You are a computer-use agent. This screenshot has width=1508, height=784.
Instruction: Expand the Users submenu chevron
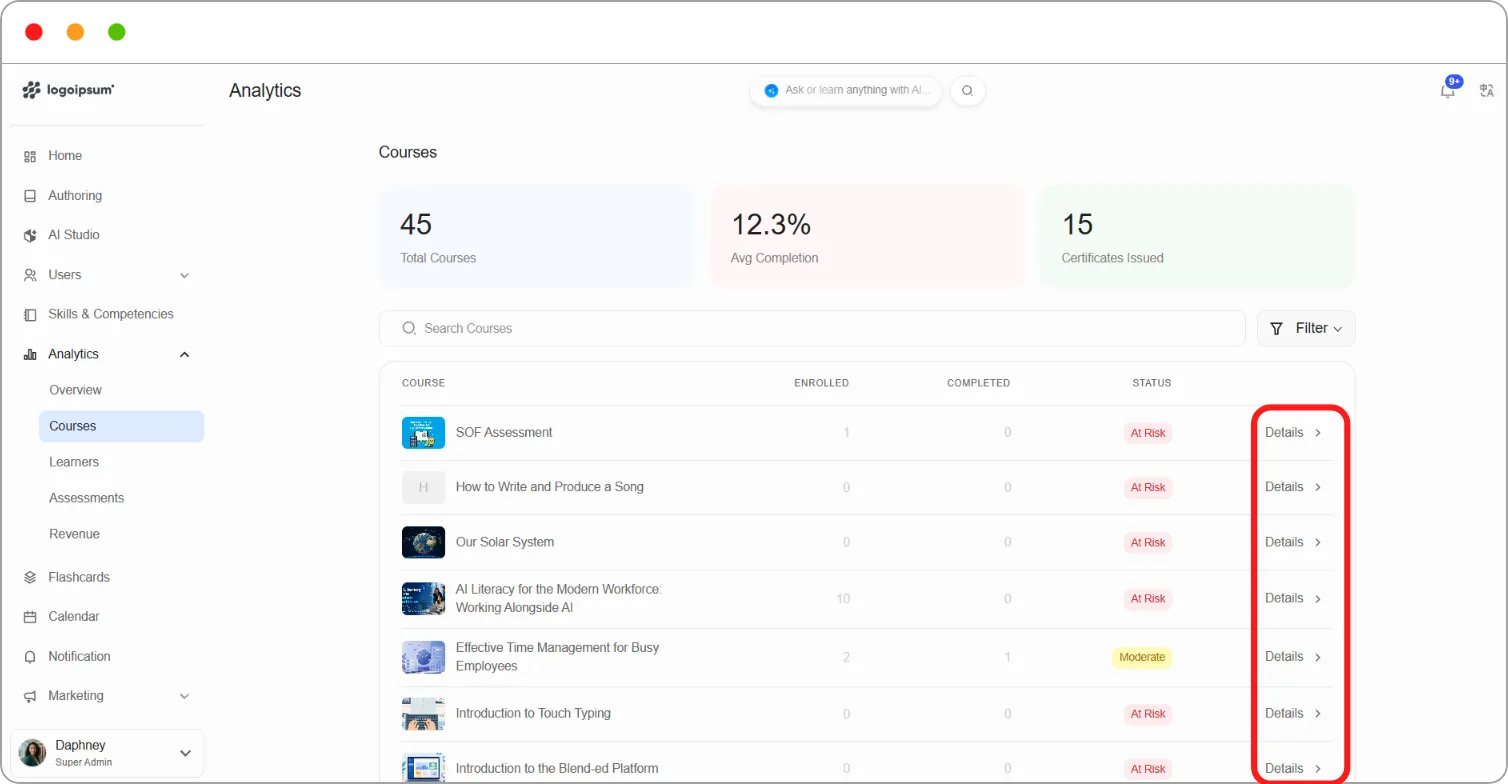point(184,275)
